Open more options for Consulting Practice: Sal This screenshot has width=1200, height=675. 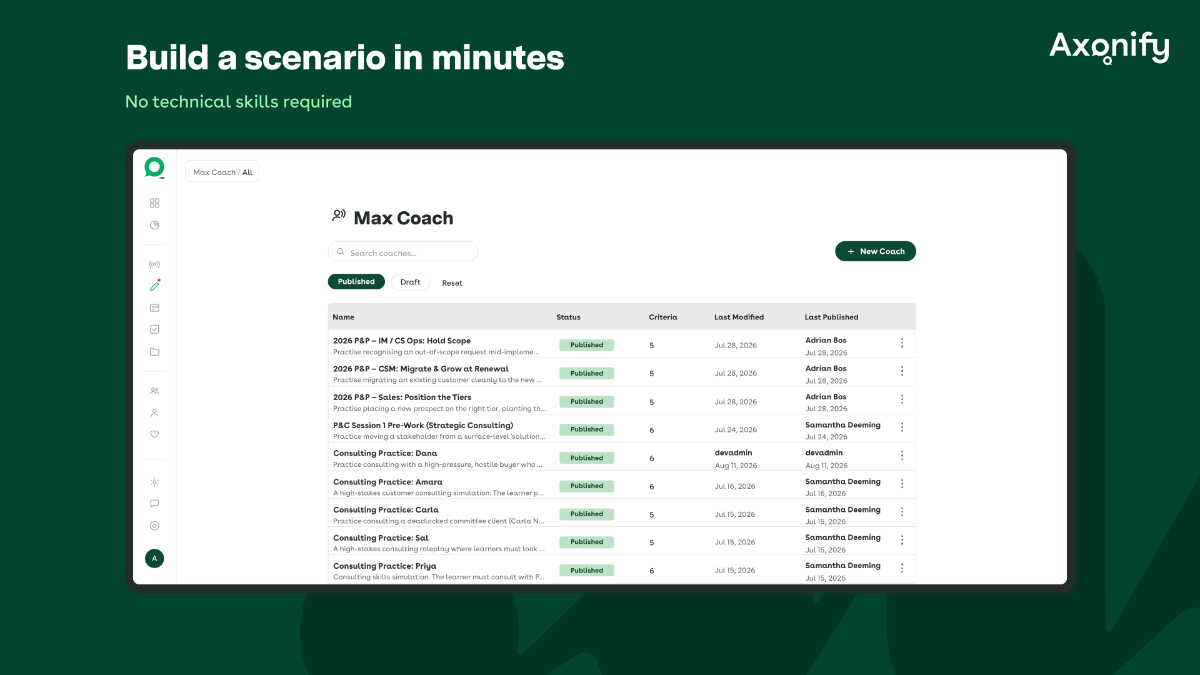(x=901, y=539)
